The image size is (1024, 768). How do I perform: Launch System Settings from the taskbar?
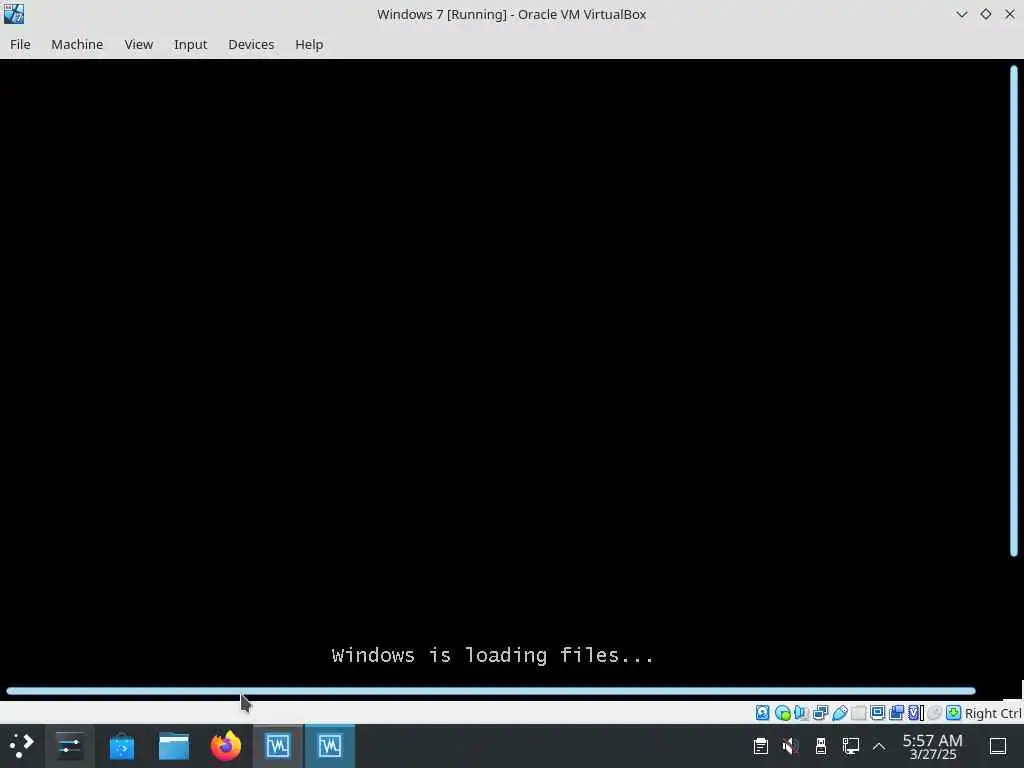coord(69,746)
